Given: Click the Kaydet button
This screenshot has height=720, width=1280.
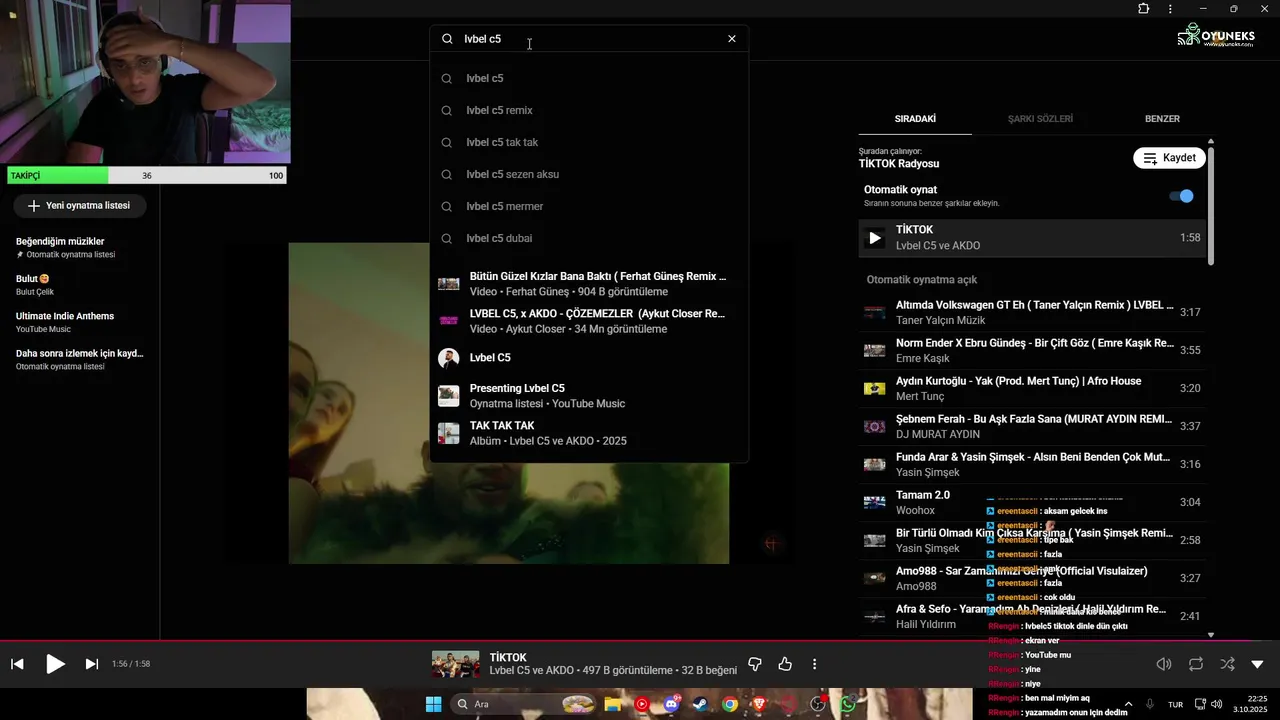Looking at the screenshot, I should coord(1169,158).
